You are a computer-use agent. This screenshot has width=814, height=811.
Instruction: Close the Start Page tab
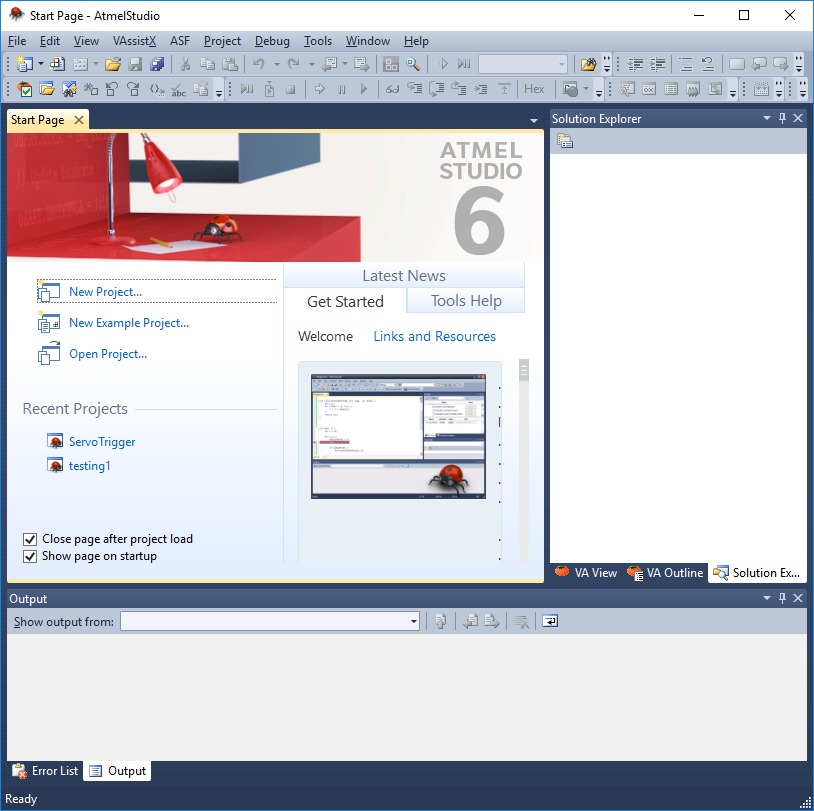[79, 120]
